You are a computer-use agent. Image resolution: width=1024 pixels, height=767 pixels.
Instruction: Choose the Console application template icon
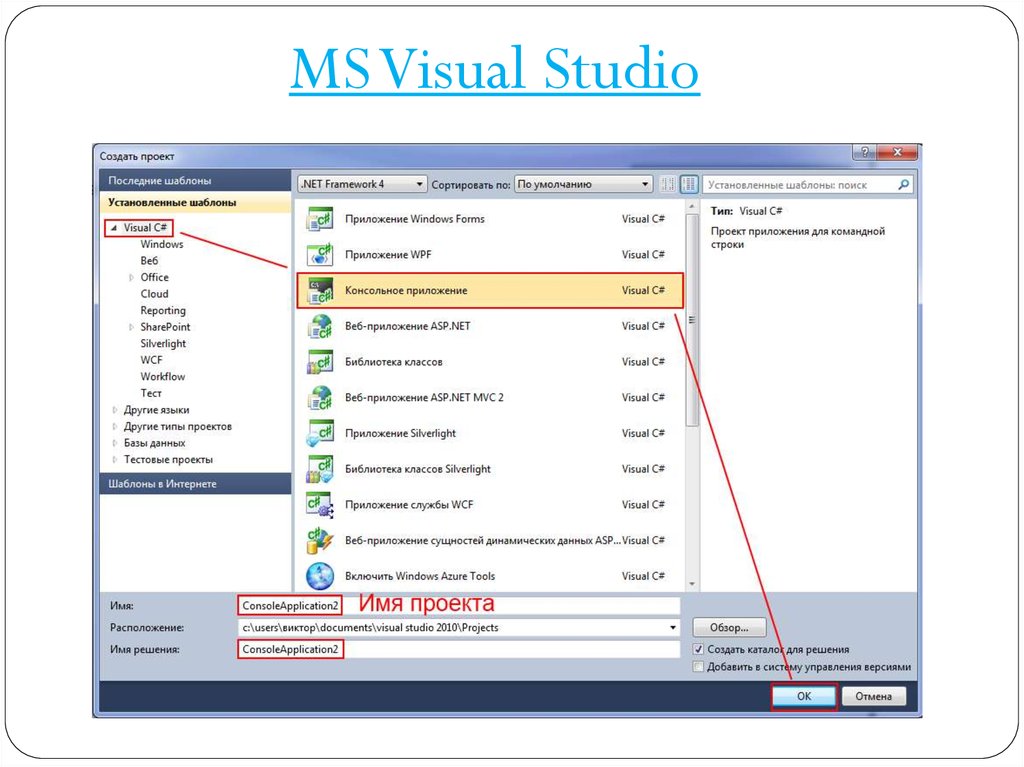click(319, 290)
